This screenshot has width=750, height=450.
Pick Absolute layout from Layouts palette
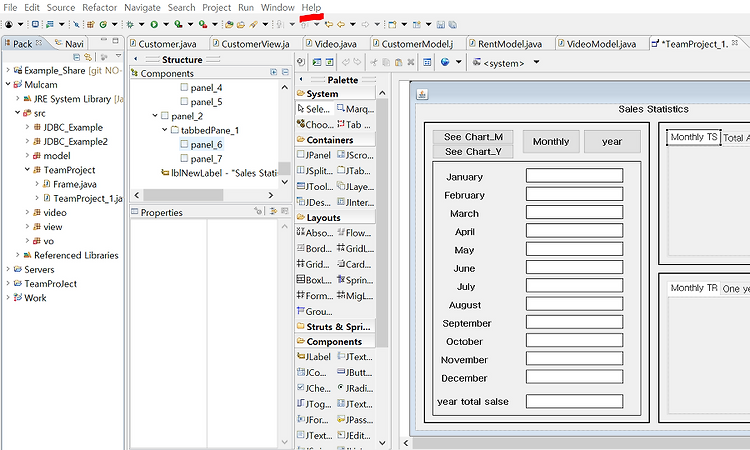[314, 233]
